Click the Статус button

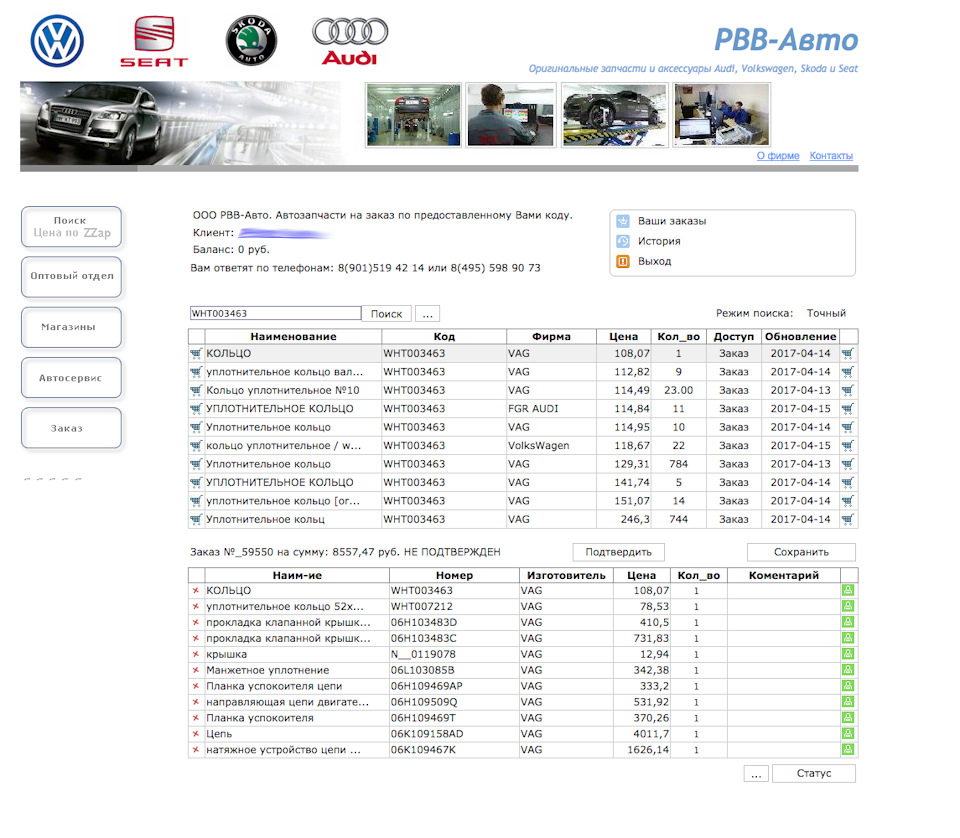(x=814, y=774)
